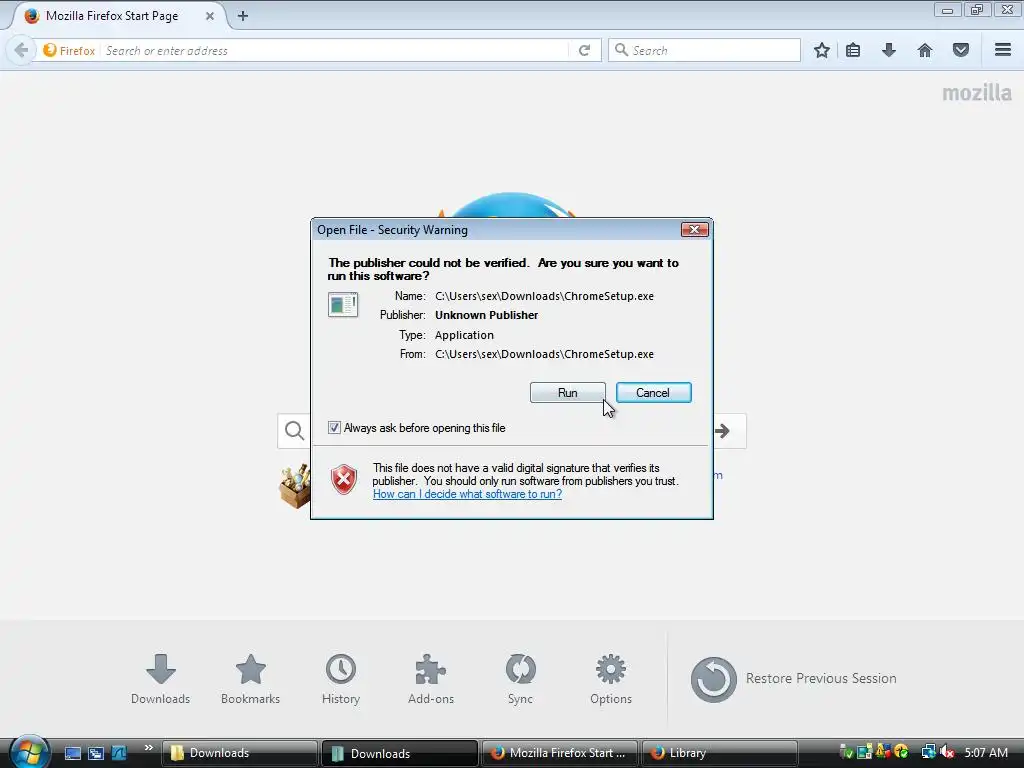Close the Mozilla Firefox Start Page tab
This screenshot has width=1024, height=768.
click(x=210, y=16)
